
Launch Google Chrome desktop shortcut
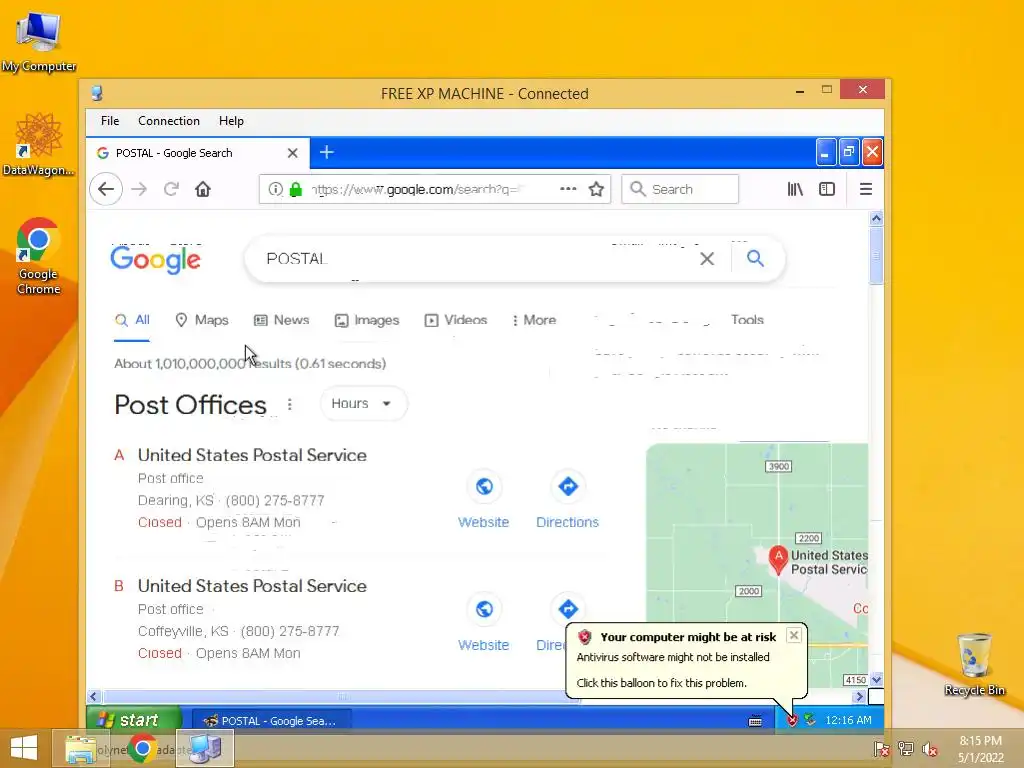pyautogui.click(x=39, y=256)
